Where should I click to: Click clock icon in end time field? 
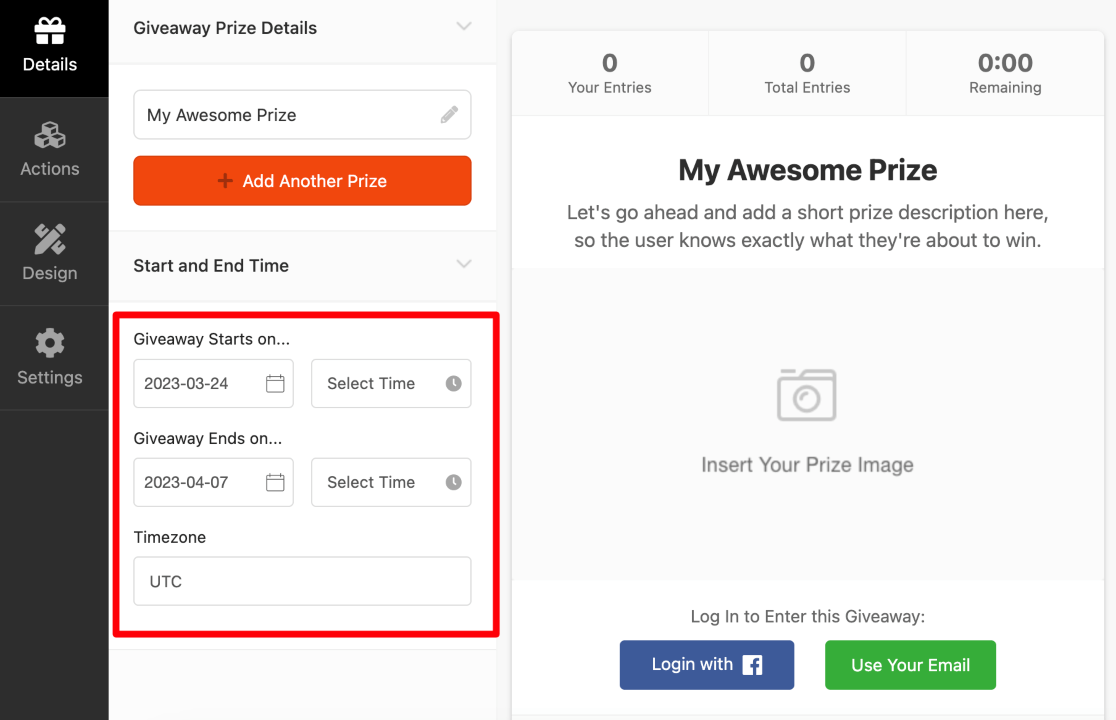click(x=453, y=483)
